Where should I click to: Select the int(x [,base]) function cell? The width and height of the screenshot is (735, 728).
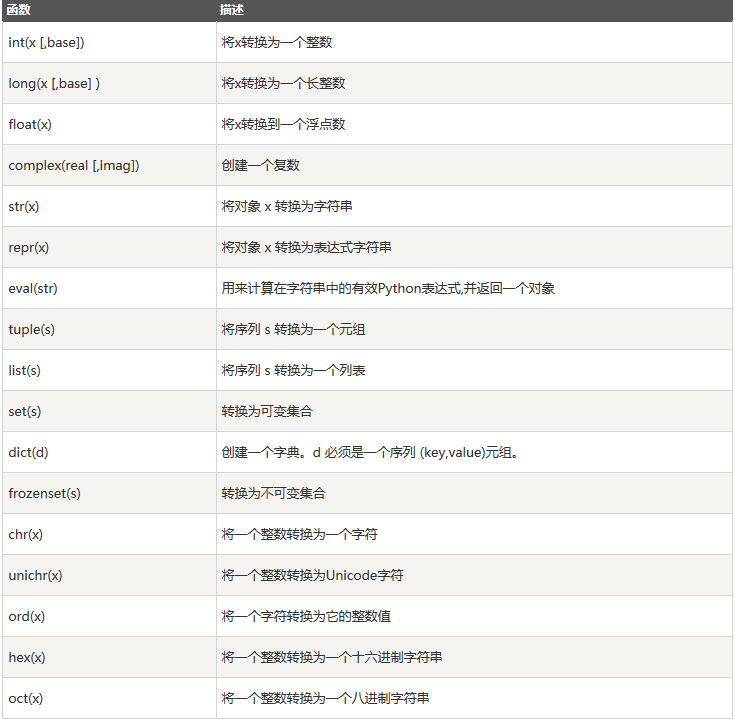pos(46,42)
